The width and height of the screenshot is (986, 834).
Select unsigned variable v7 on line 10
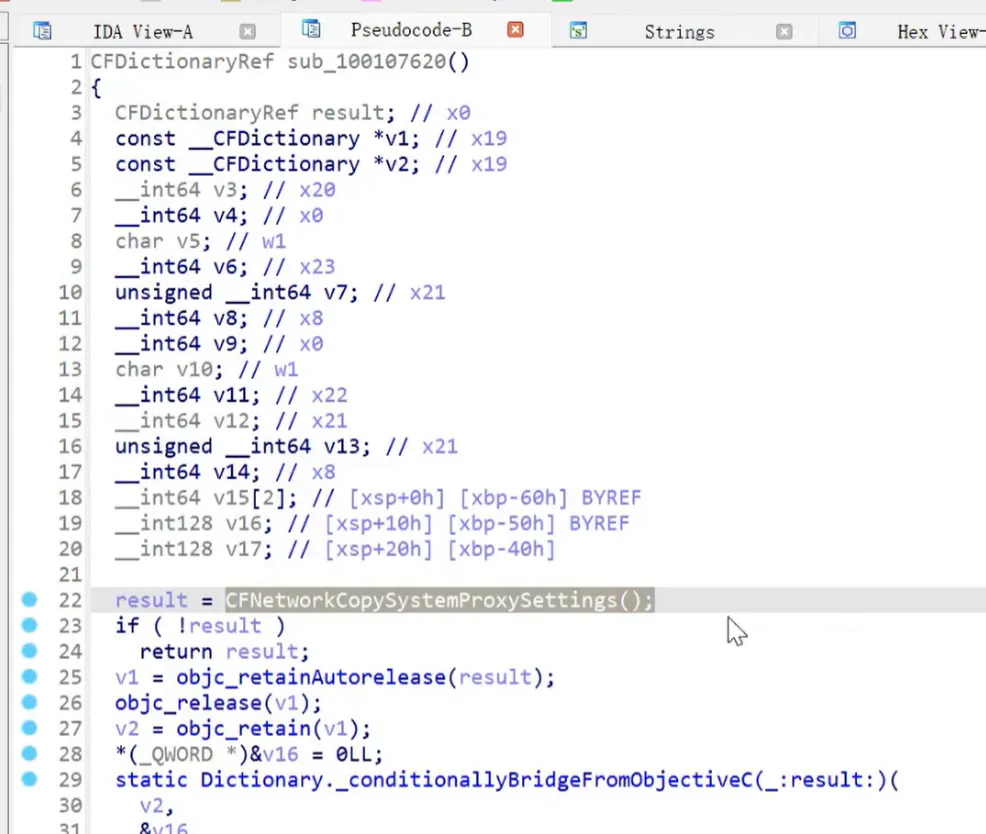[x=336, y=292]
